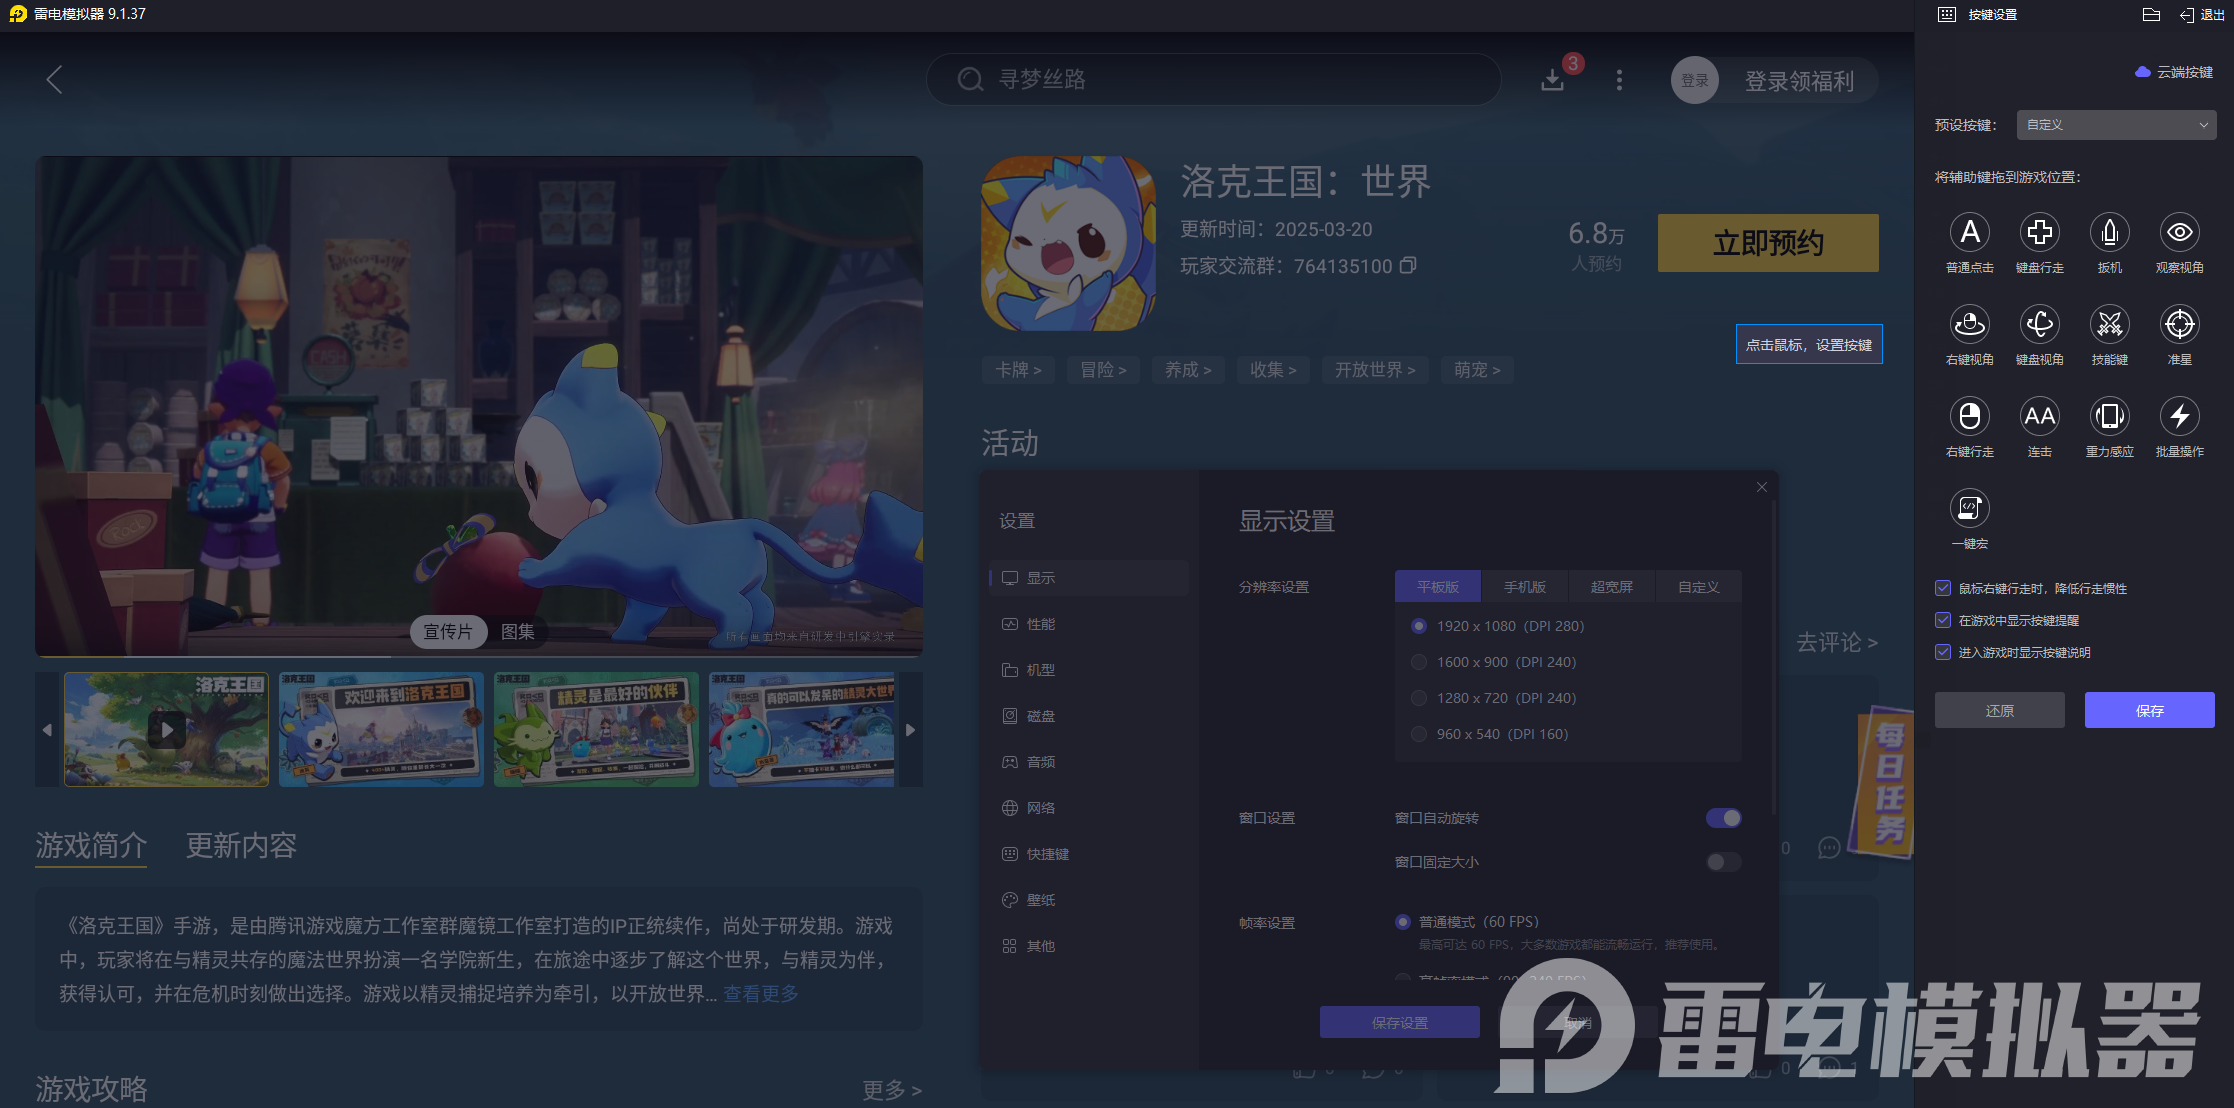This screenshot has height=1108, width=2234.
Task: Toggle 进入游戏时显示按键说明 checkbox
Action: [1943, 652]
